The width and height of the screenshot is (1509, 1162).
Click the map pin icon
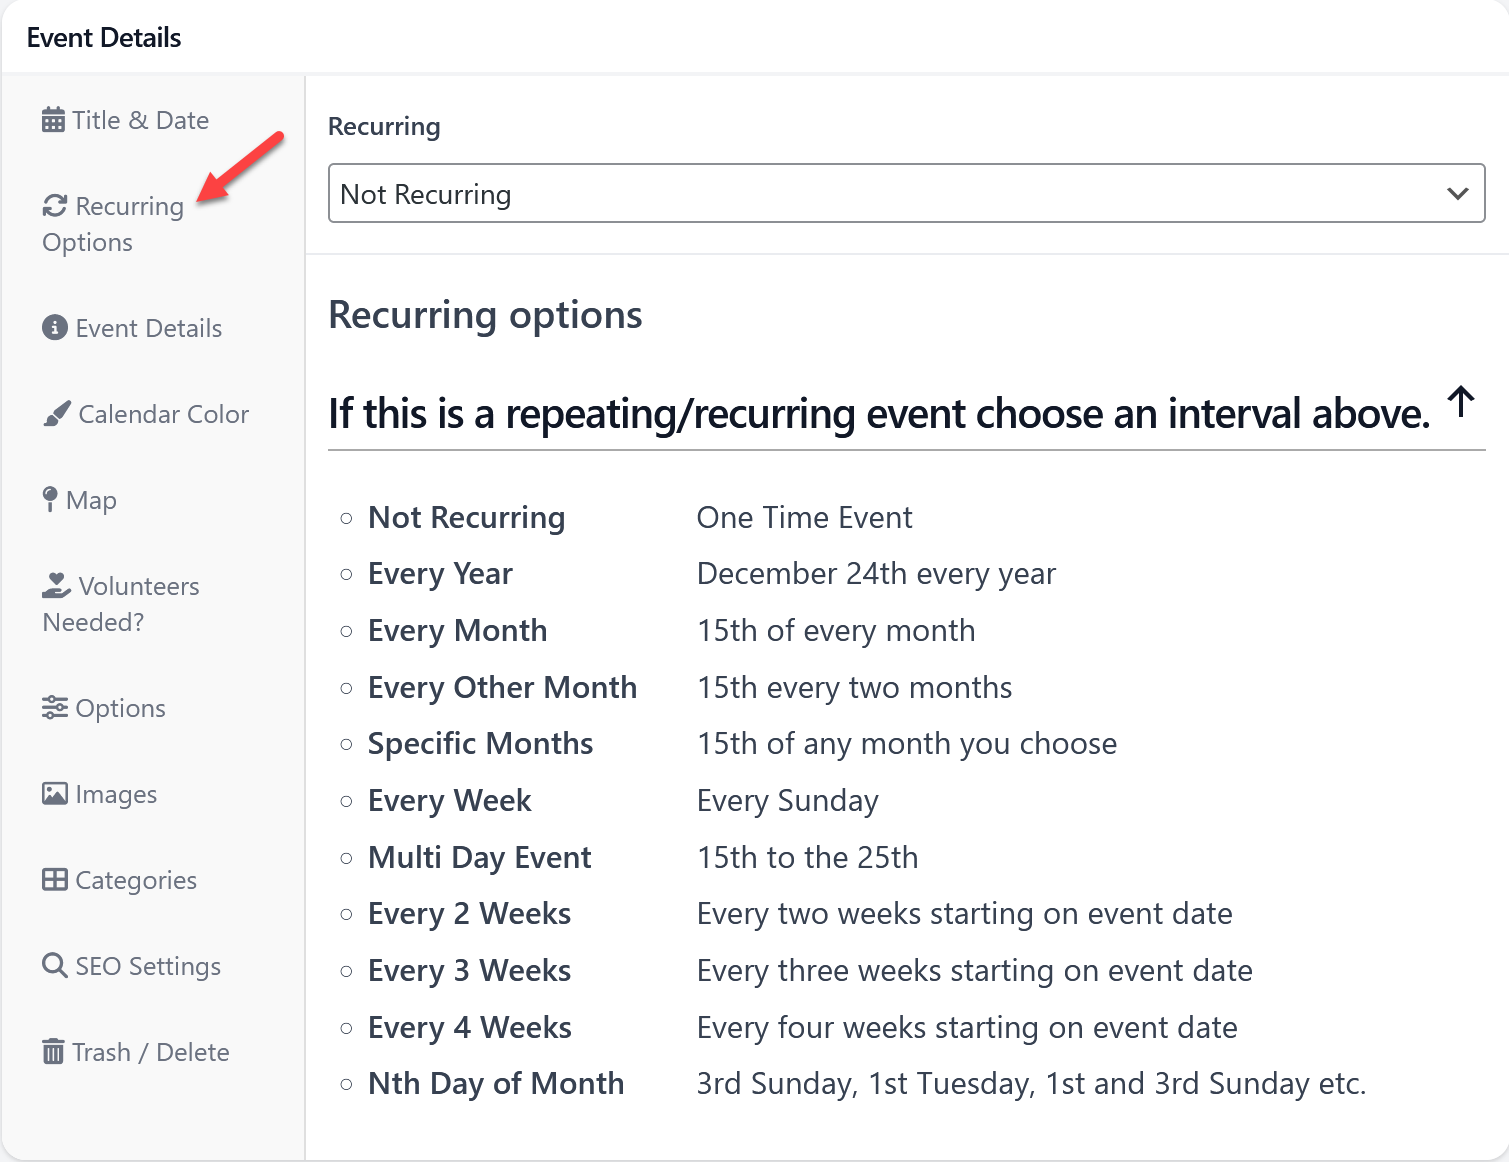click(x=50, y=499)
